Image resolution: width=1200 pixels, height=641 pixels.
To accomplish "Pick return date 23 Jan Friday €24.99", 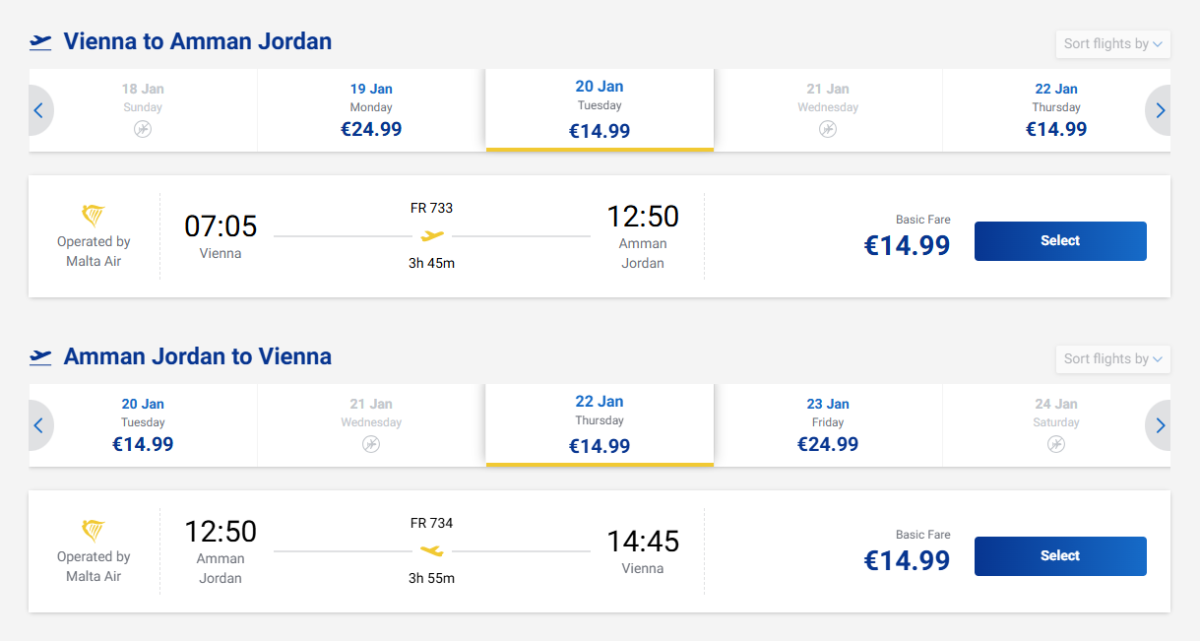I will 827,425.
